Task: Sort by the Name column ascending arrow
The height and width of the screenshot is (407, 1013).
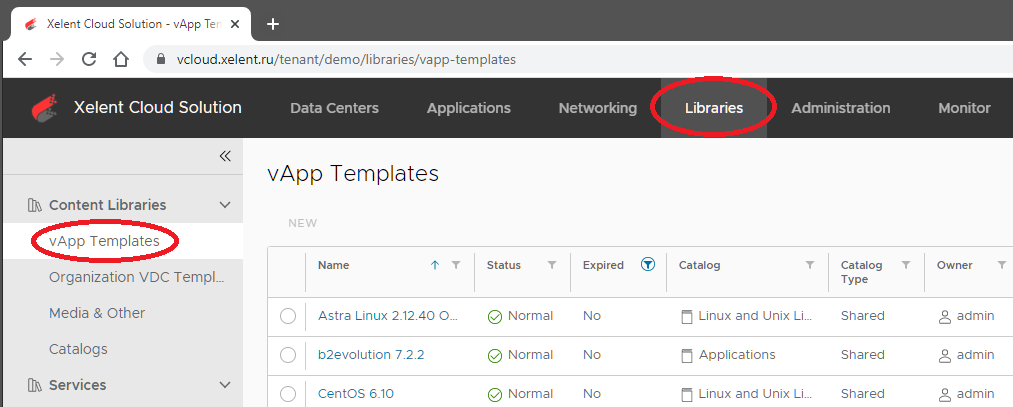Action: click(x=435, y=265)
